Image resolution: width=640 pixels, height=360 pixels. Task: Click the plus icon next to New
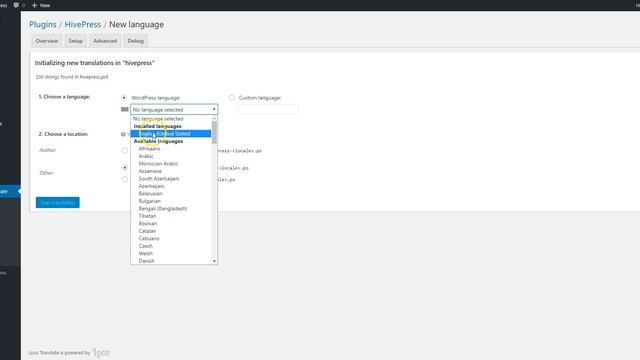(x=34, y=5)
